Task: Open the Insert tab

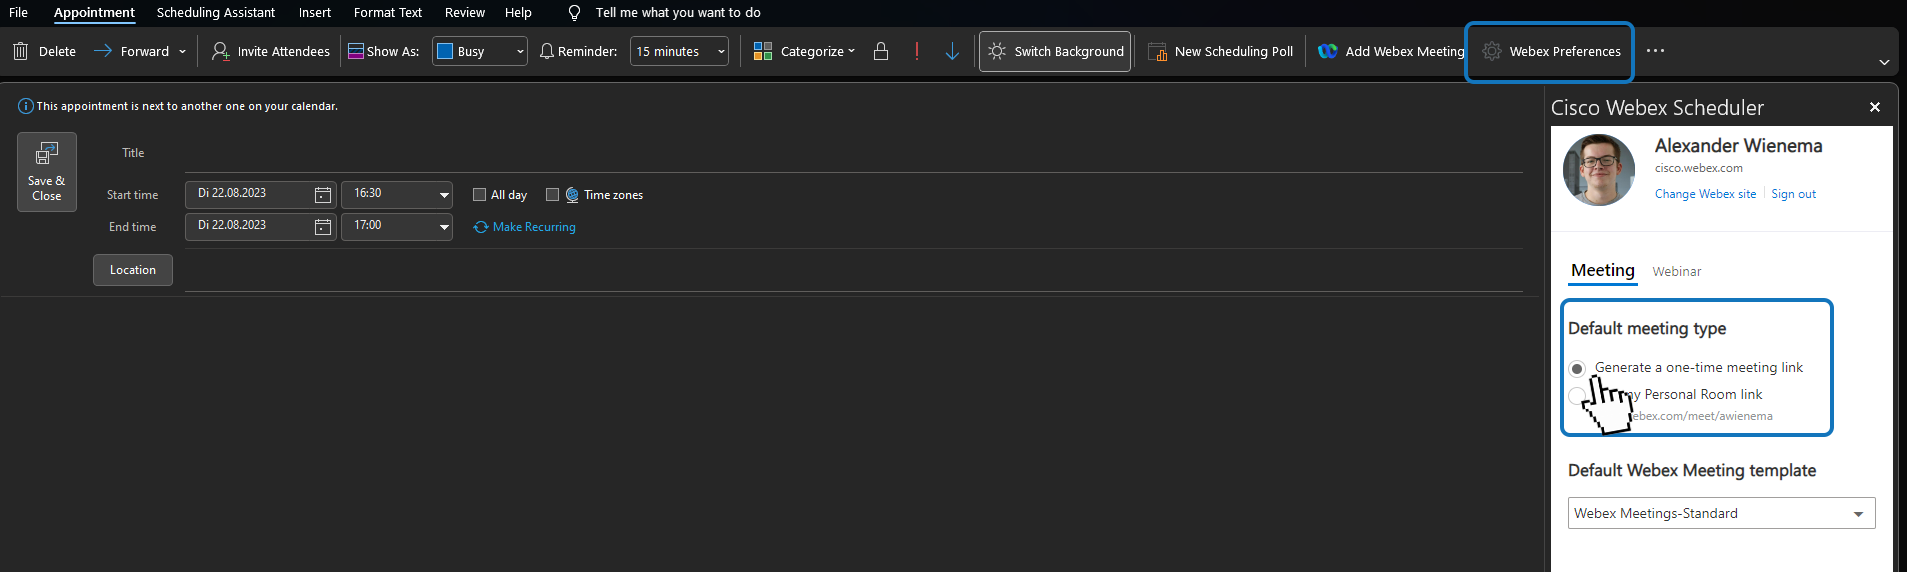Action: point(315,13)
